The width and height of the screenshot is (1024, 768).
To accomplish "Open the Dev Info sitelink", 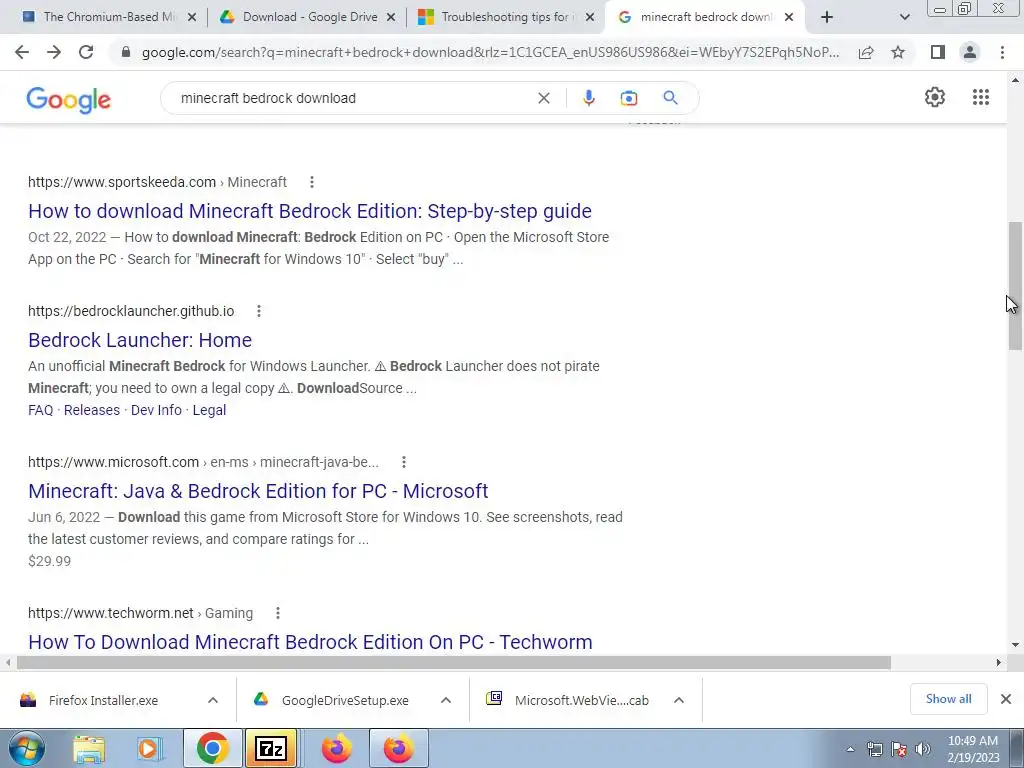I will 156,410.
